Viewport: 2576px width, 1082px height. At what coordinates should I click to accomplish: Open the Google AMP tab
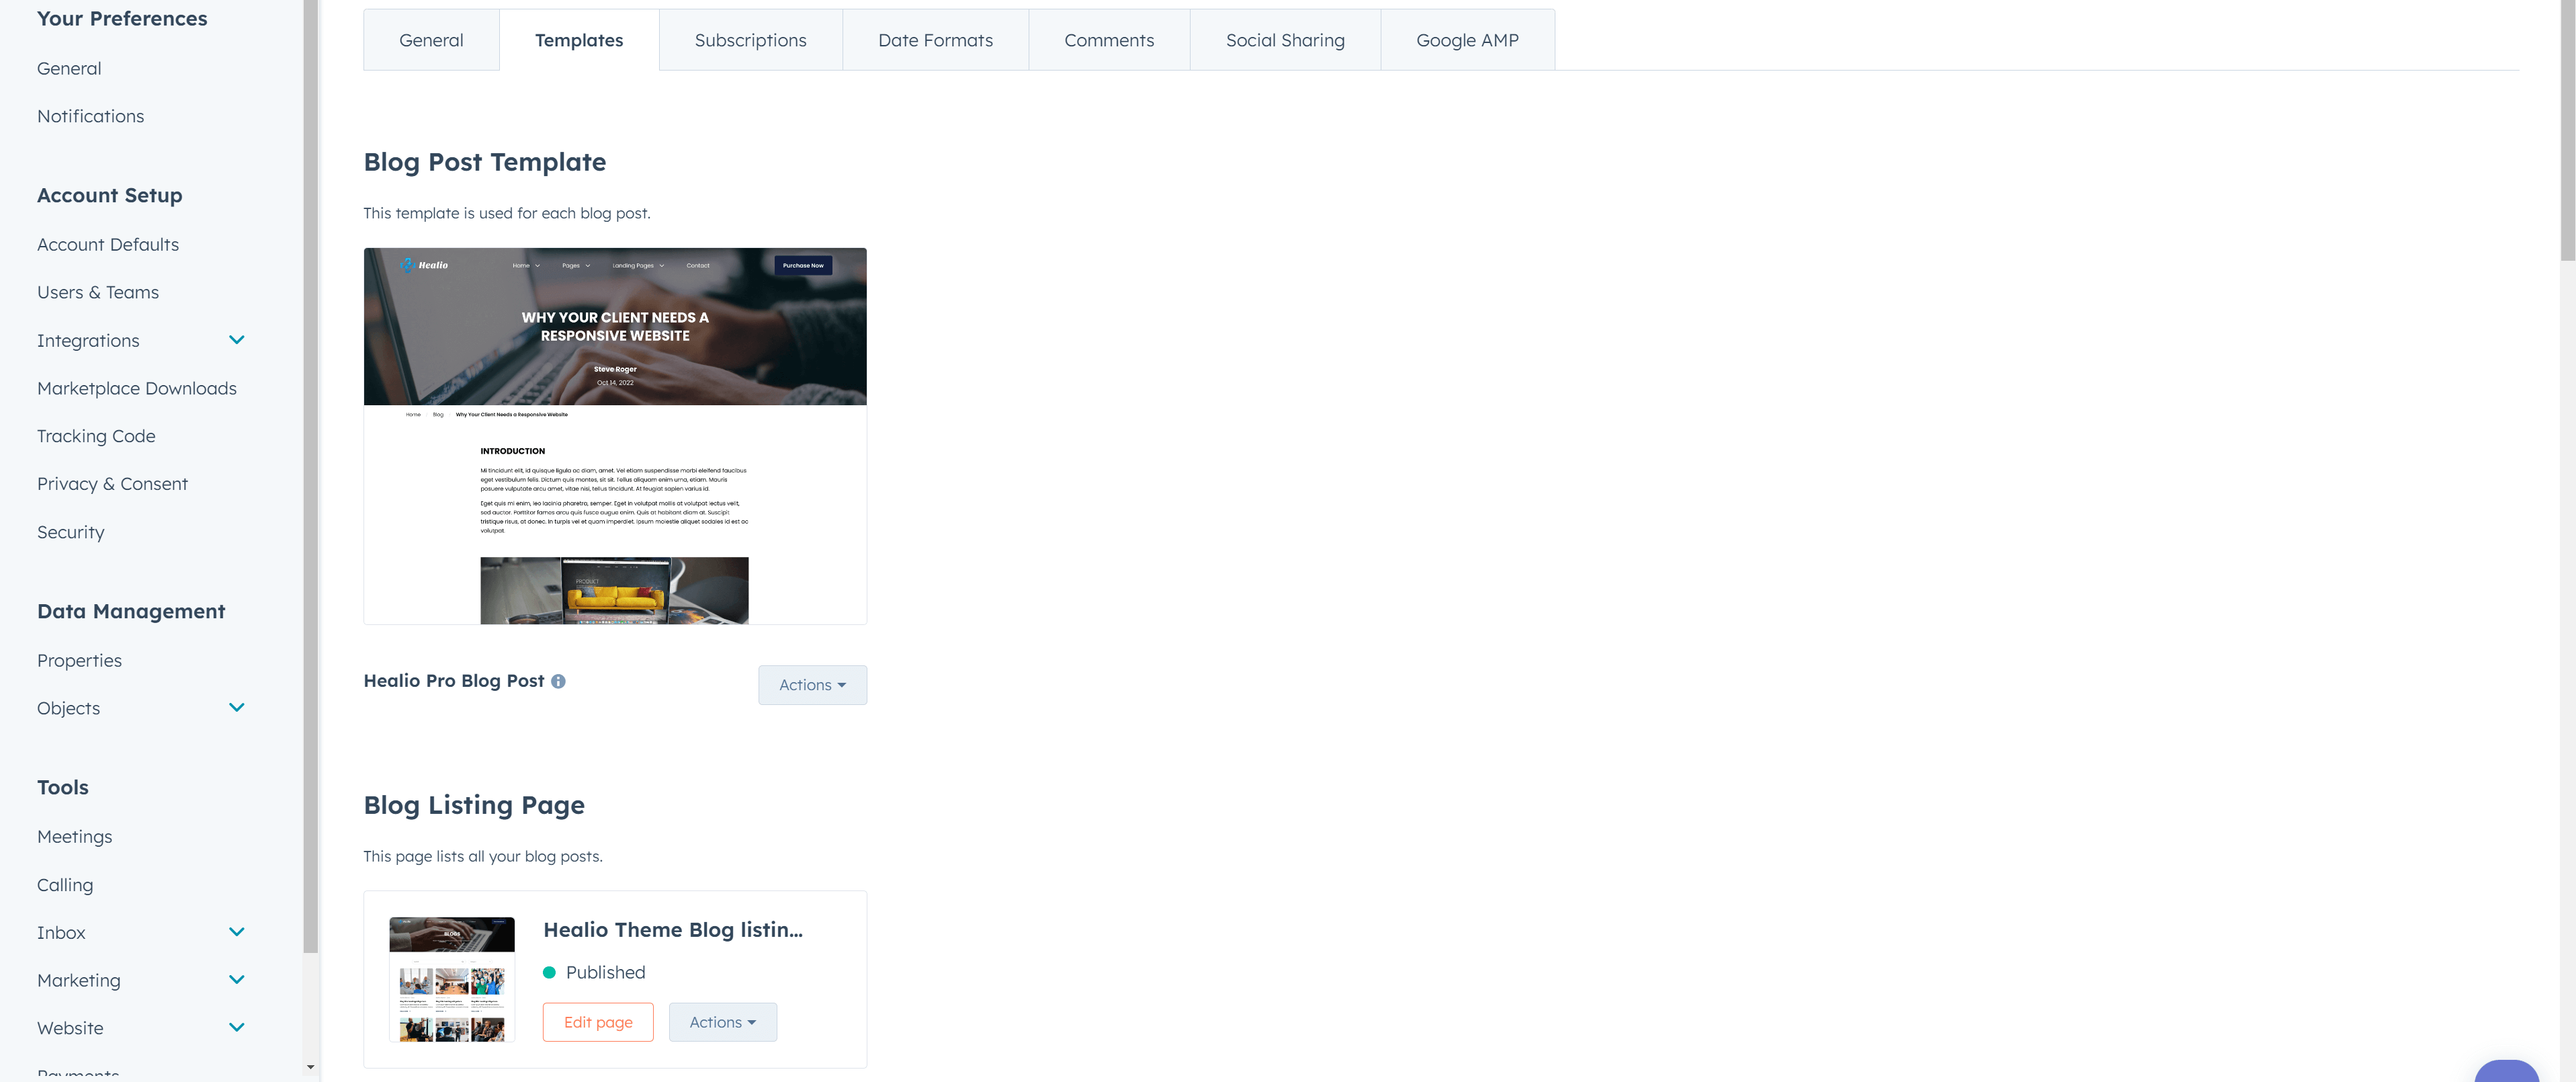pos(1466,40)
